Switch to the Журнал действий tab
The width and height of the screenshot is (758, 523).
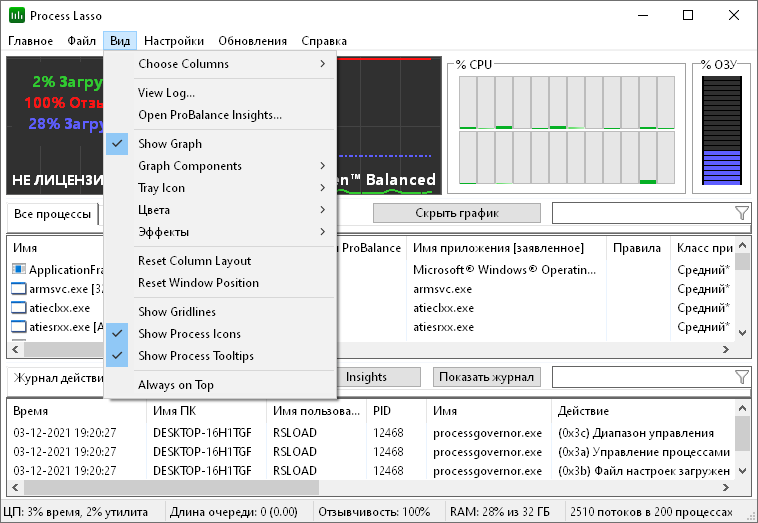pyautogui.click(x=57, y=378)
